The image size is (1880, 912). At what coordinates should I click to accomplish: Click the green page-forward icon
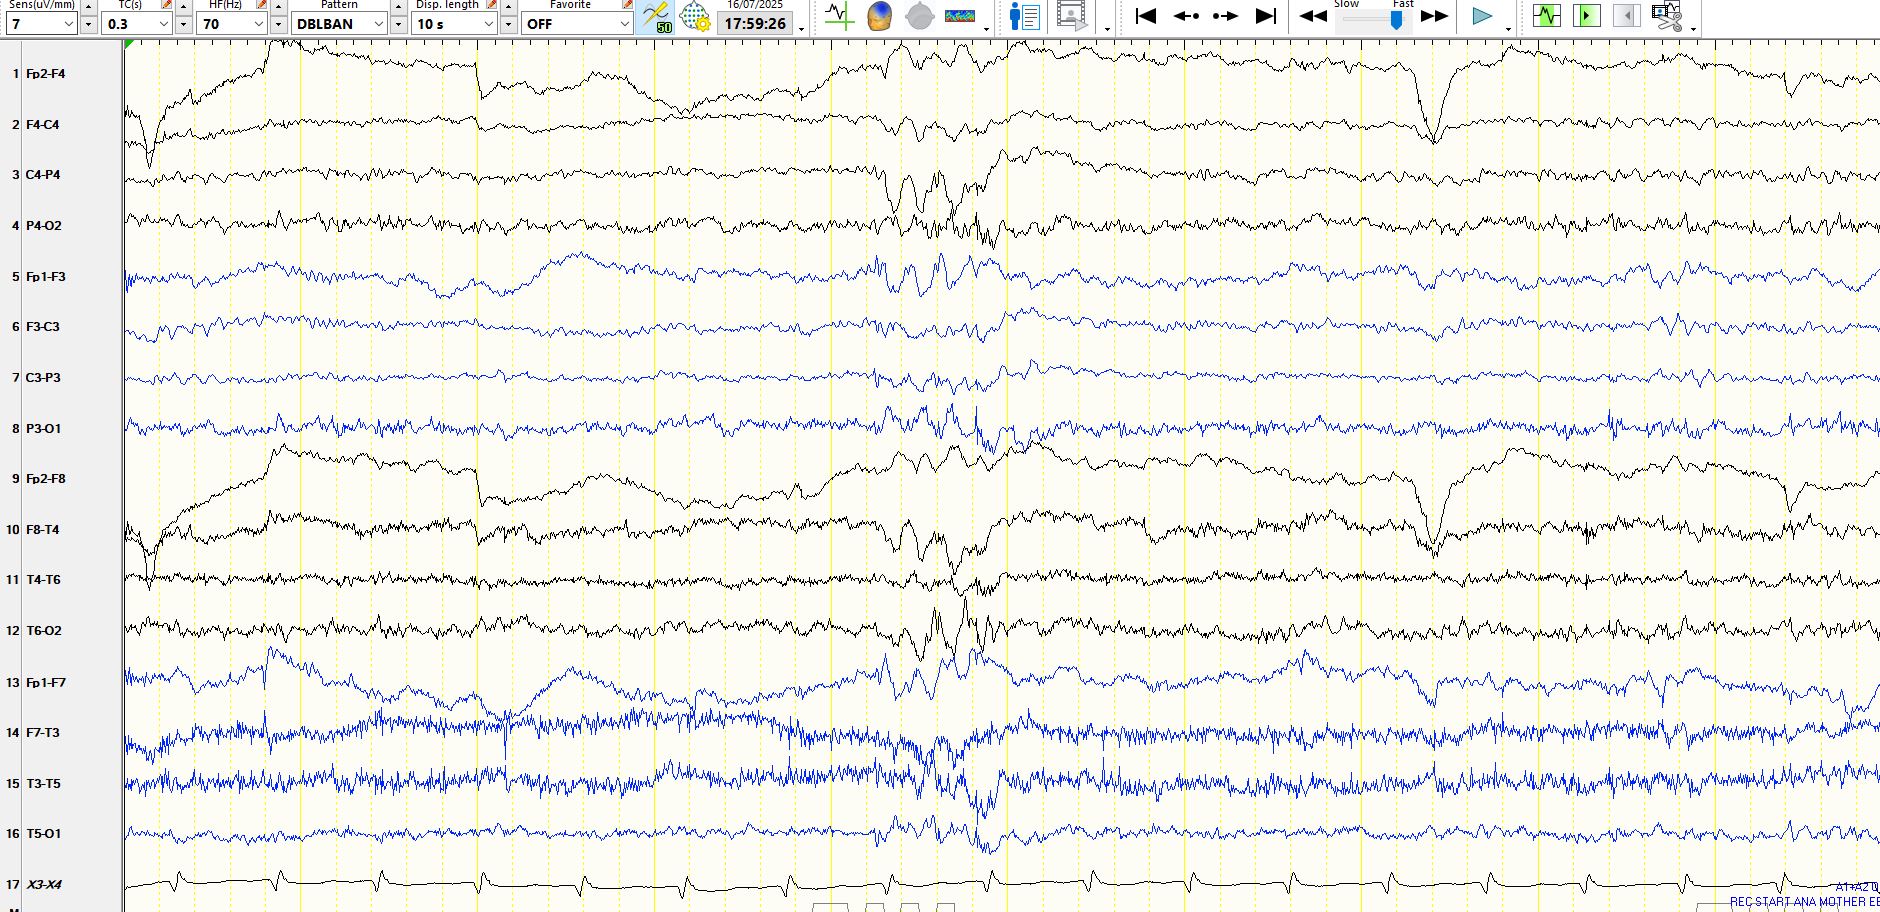[x=1587, y=16]
